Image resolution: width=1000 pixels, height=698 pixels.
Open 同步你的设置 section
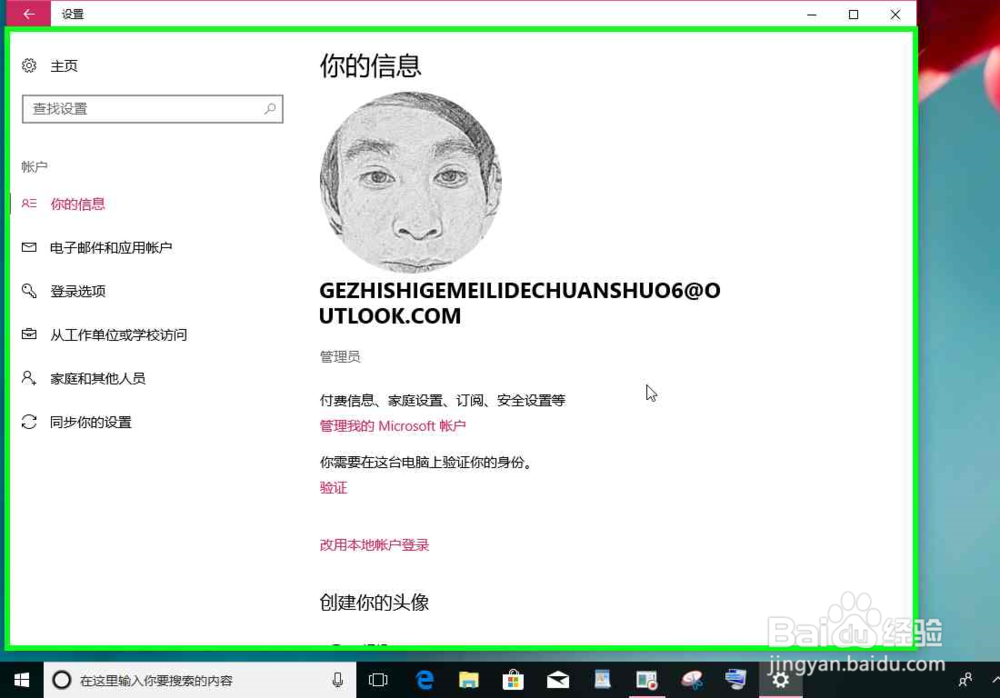91,422
